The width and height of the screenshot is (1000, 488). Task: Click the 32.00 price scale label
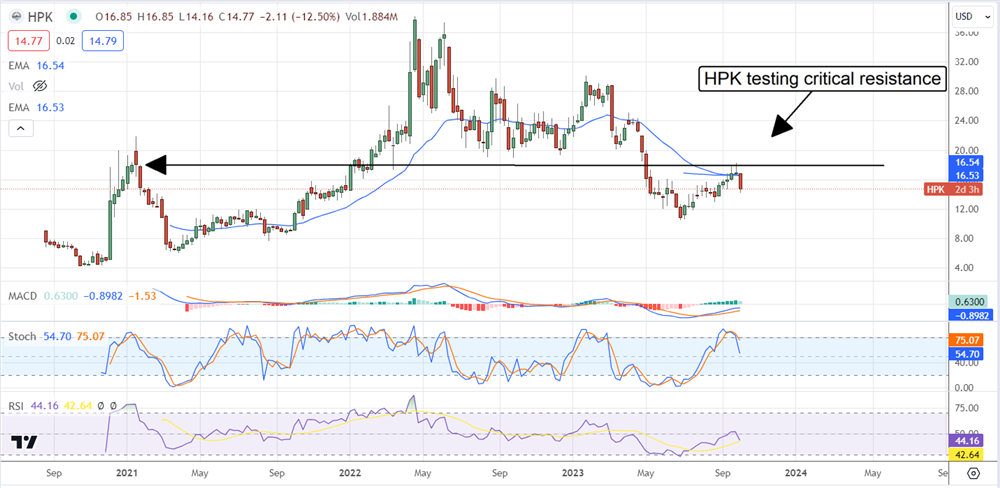tap(967, 62)
